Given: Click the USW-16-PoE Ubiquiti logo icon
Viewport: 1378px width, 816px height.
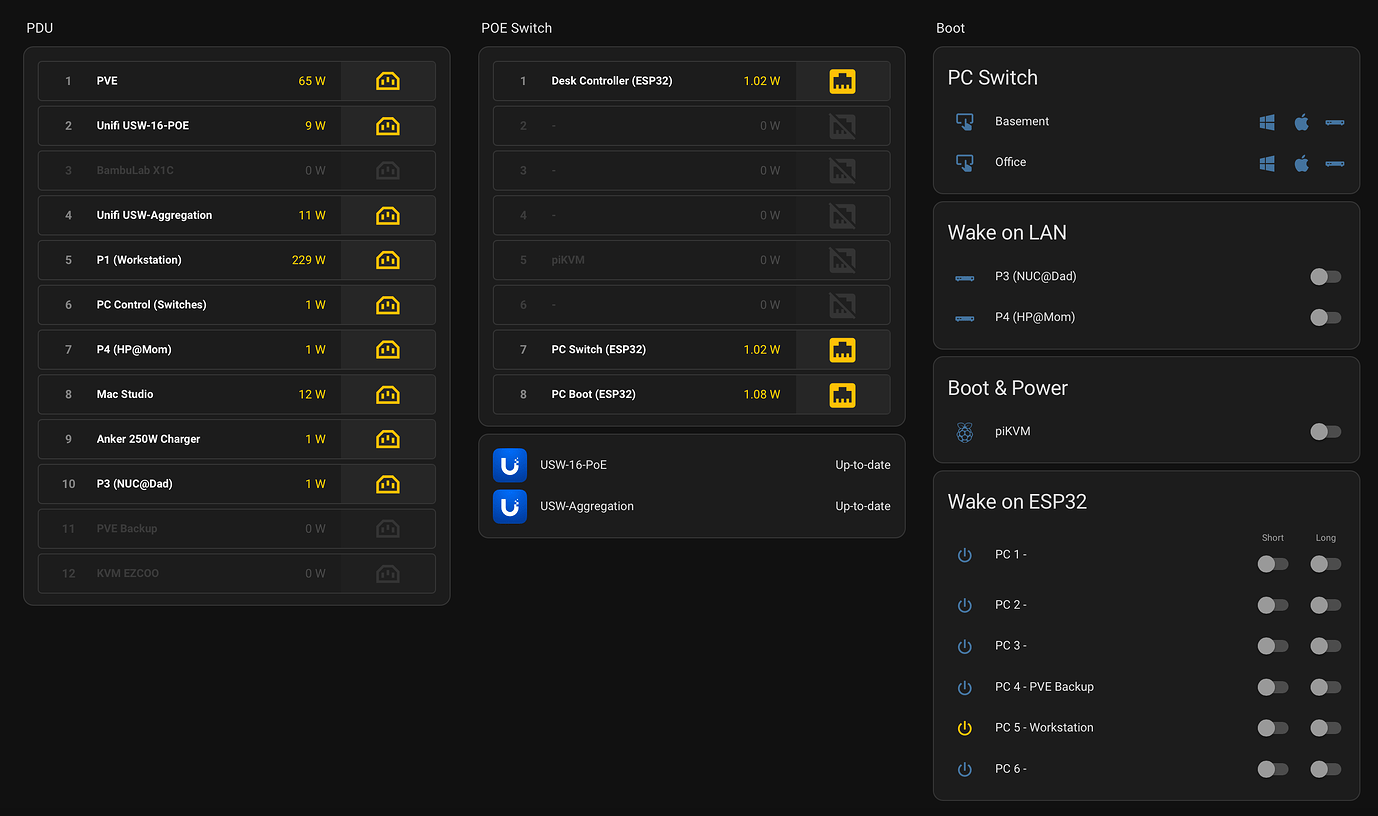Looking at the screenshot, I should [x=510, y=465].
